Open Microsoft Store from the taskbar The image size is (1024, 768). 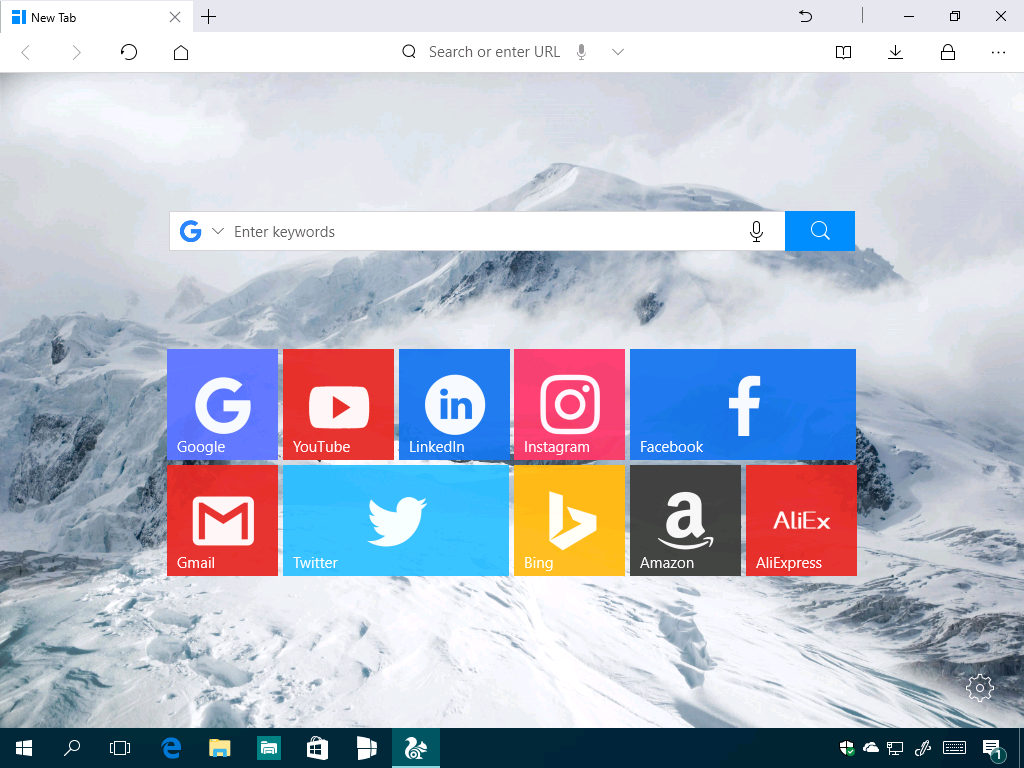pos(317,748)
